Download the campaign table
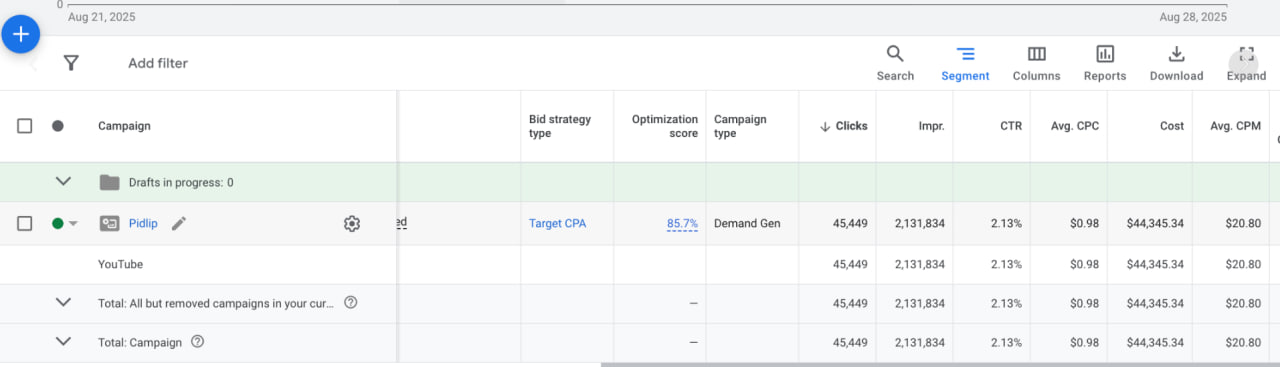This screenshot has height=367, width=1280. click(1176, 63)
